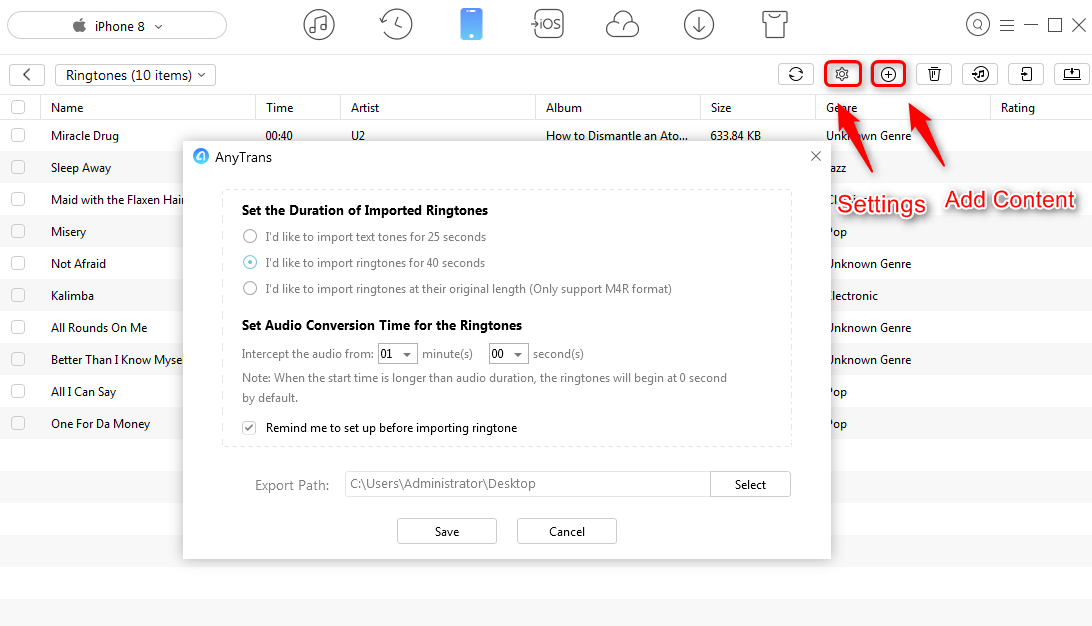Select the Better Than I Know Myself row

(116, 360)
